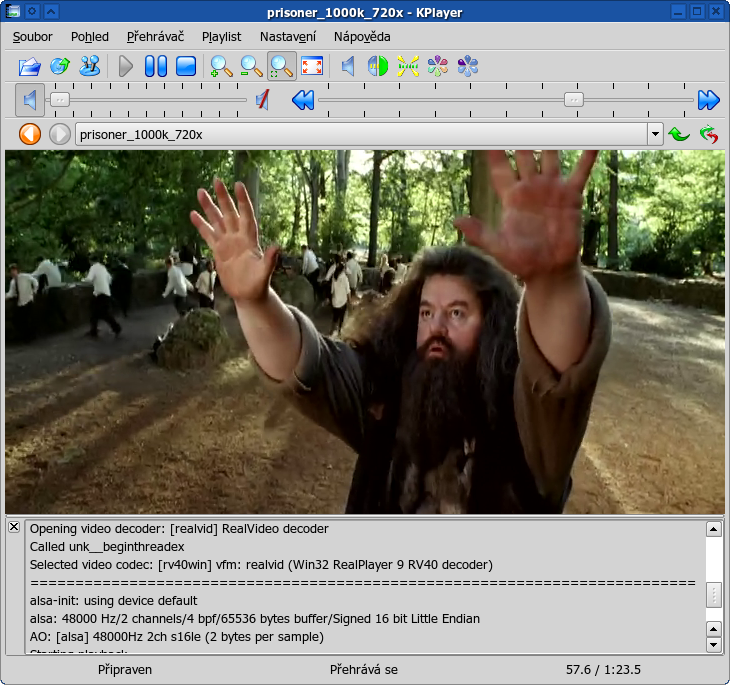Image resolution: width=730 pixels, height=685 pixels.
Task: Open file properties with the joystick icon
Action: 90,66
